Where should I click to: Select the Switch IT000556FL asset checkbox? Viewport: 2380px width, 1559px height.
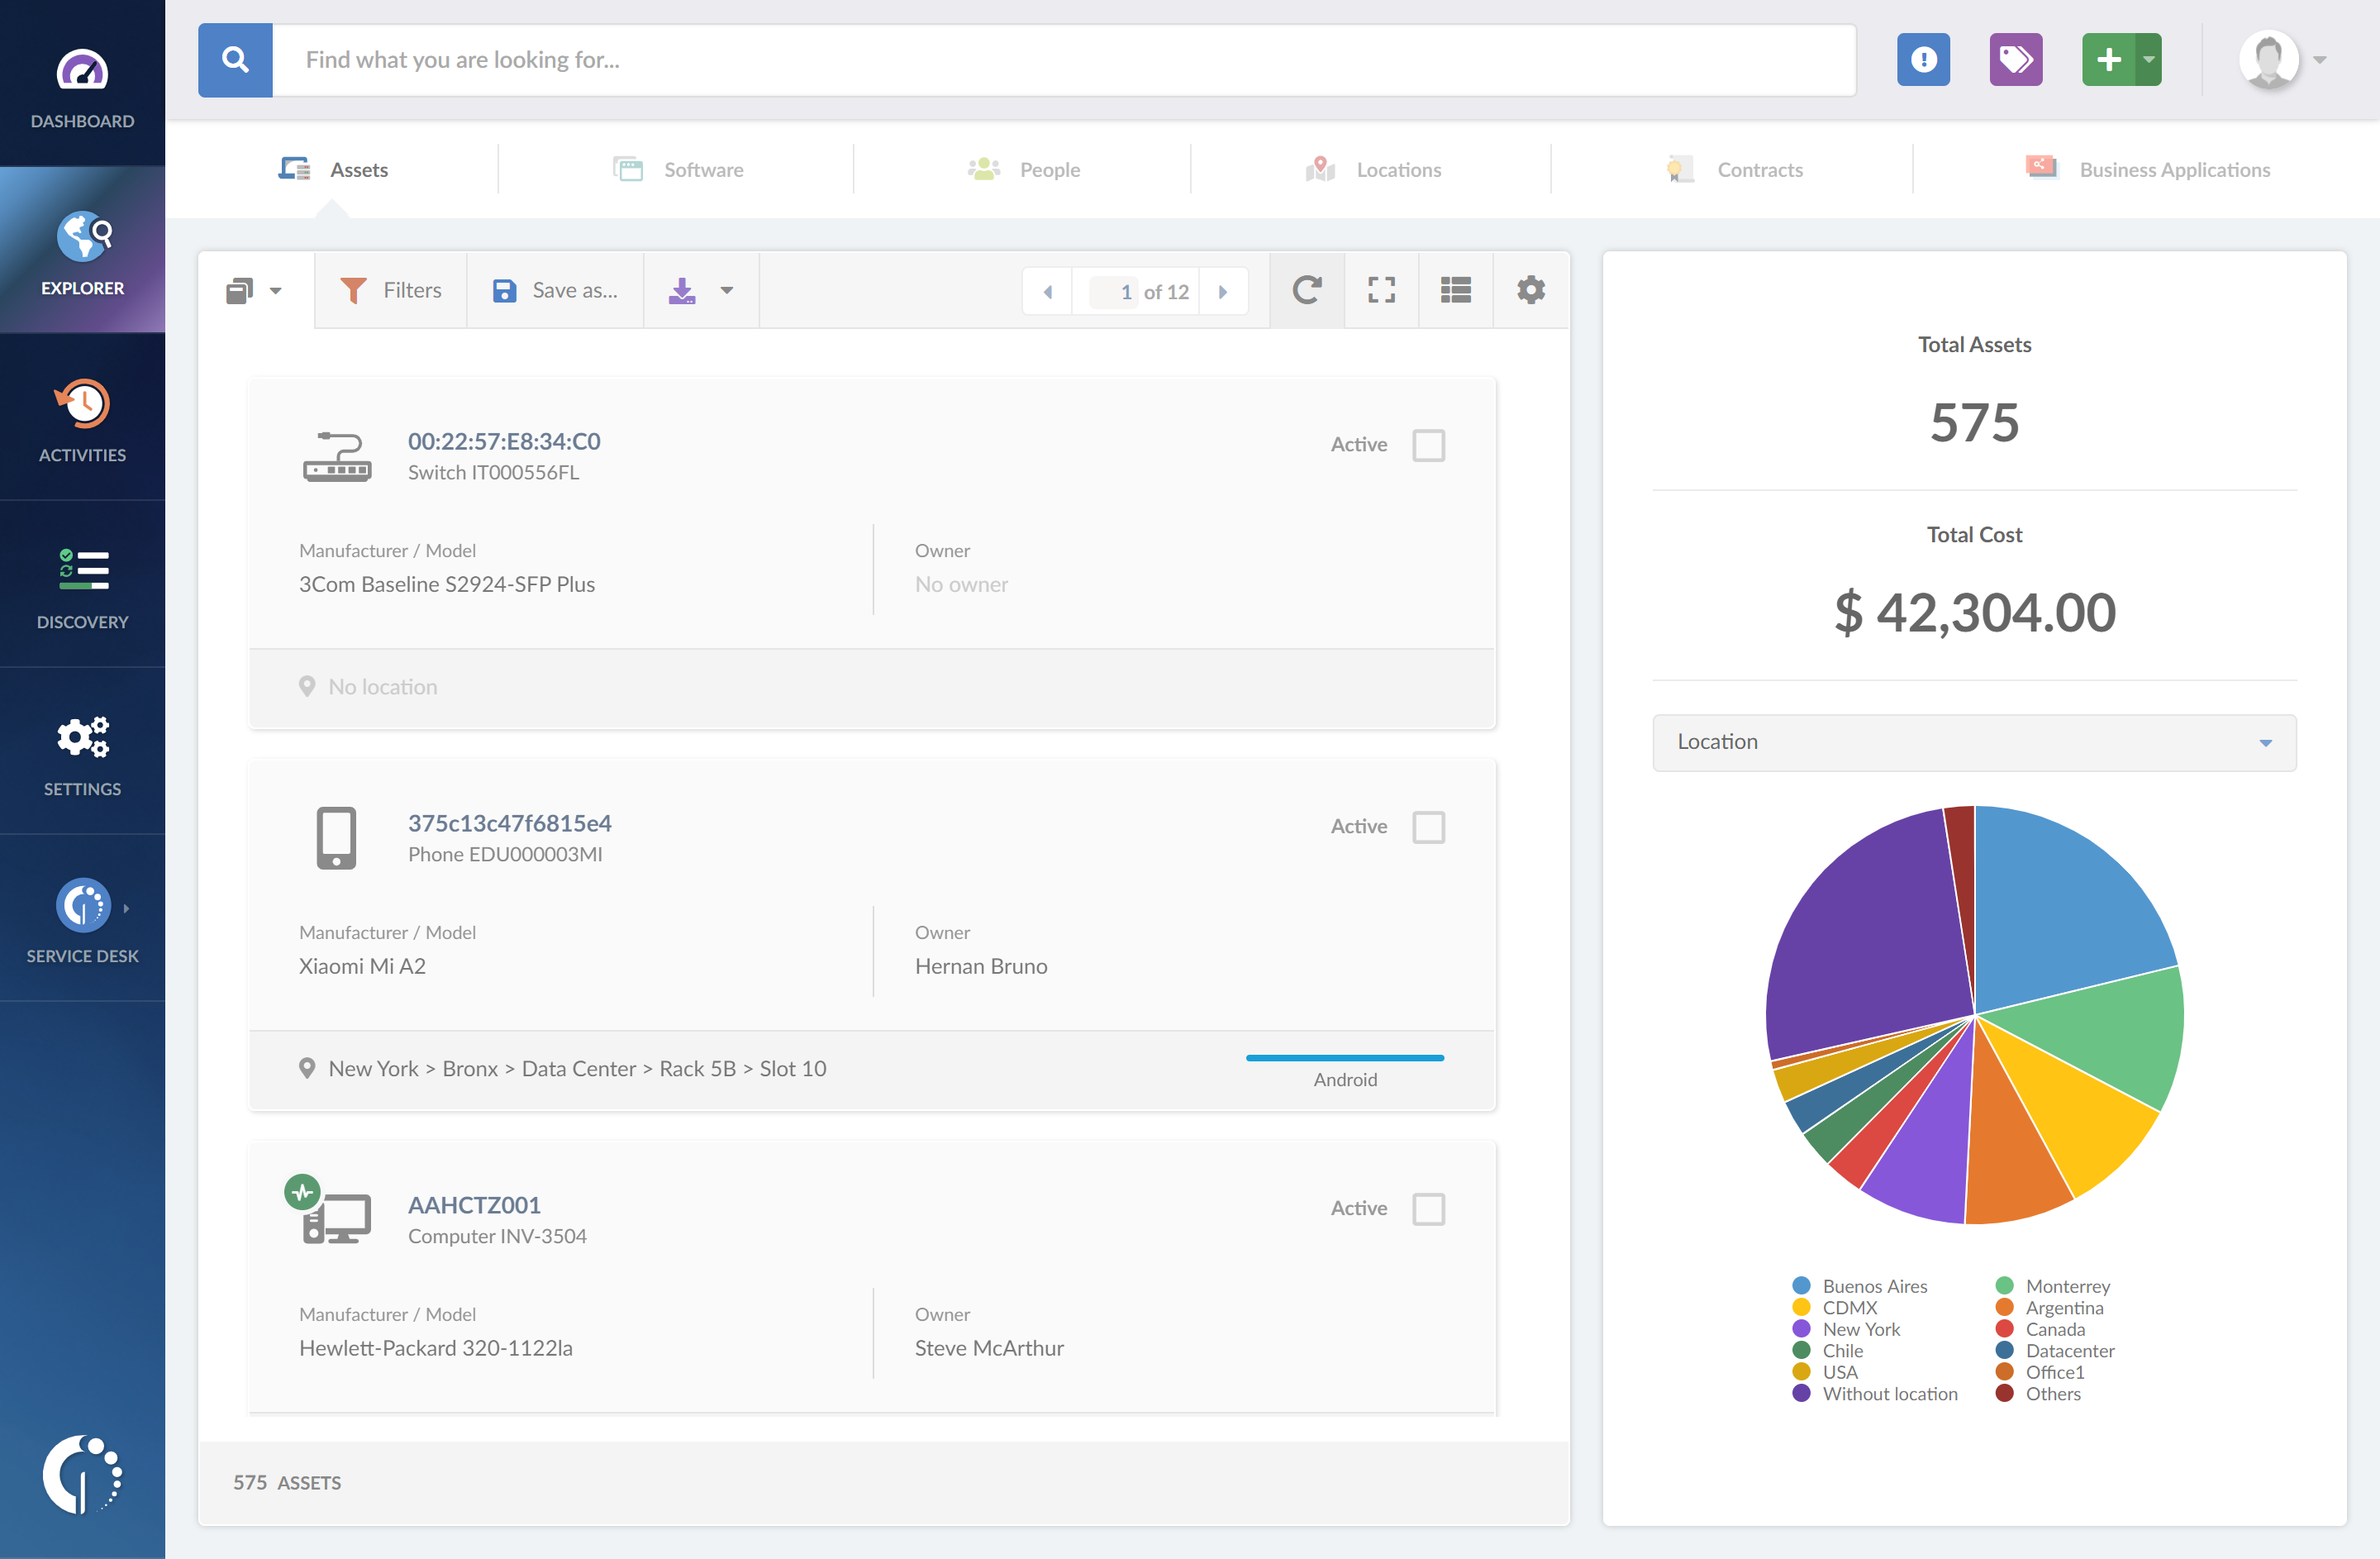pyautogui.click(x=1428, y=445)
